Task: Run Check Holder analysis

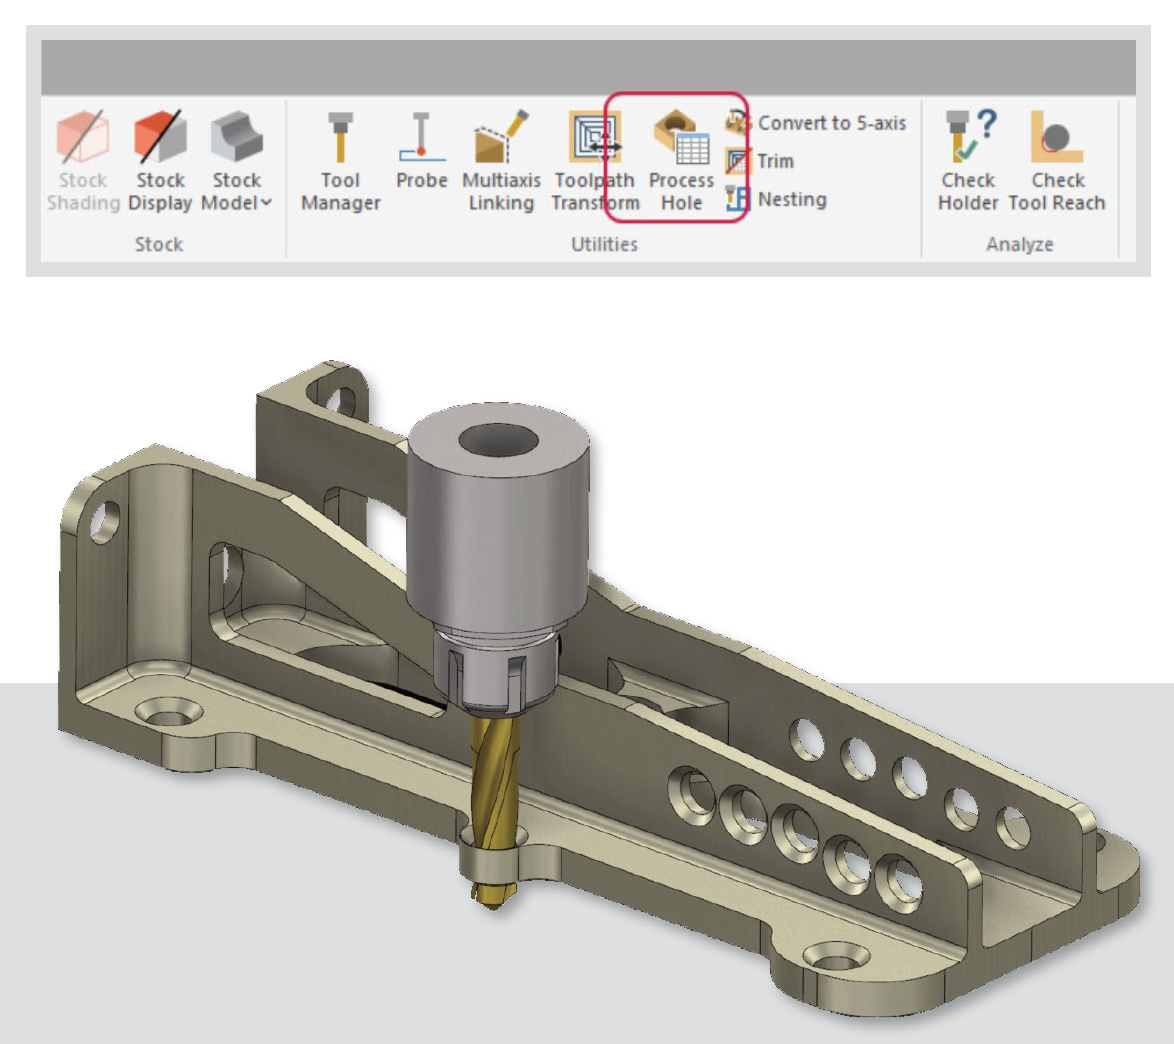Action: [968, 160]
